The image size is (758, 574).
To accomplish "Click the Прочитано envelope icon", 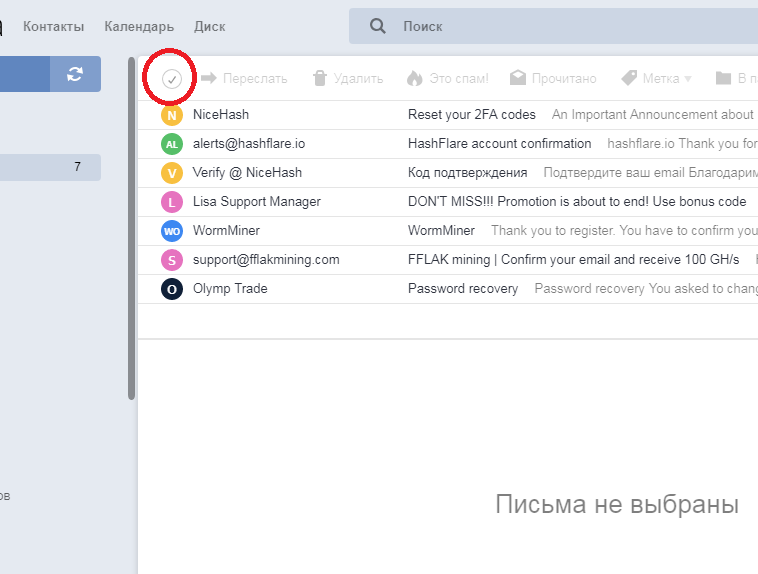I will 518,78.
